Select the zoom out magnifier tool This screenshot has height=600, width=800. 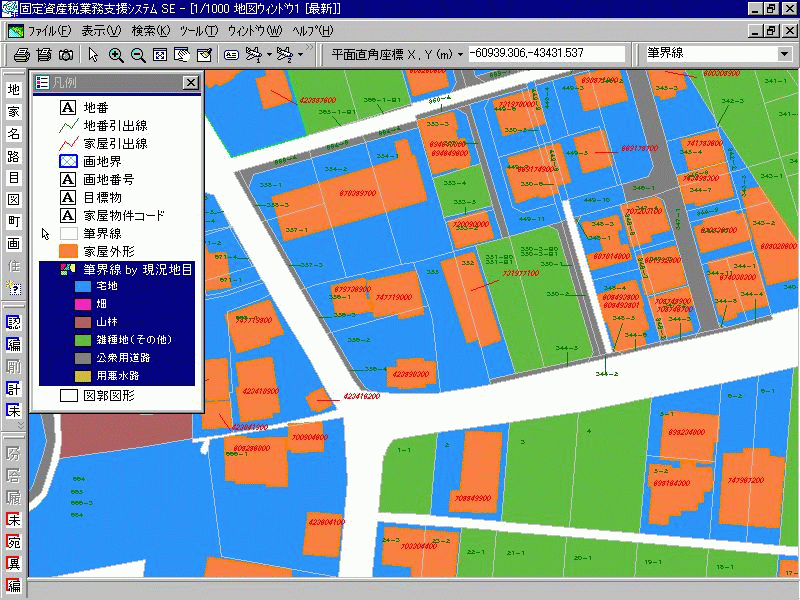point(138,54)
